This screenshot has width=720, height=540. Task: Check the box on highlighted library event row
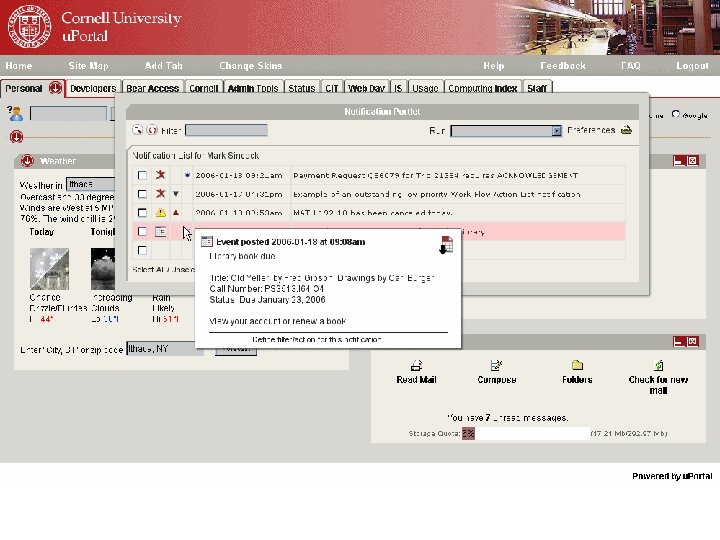pyautogui.click(x=142, y=231)
